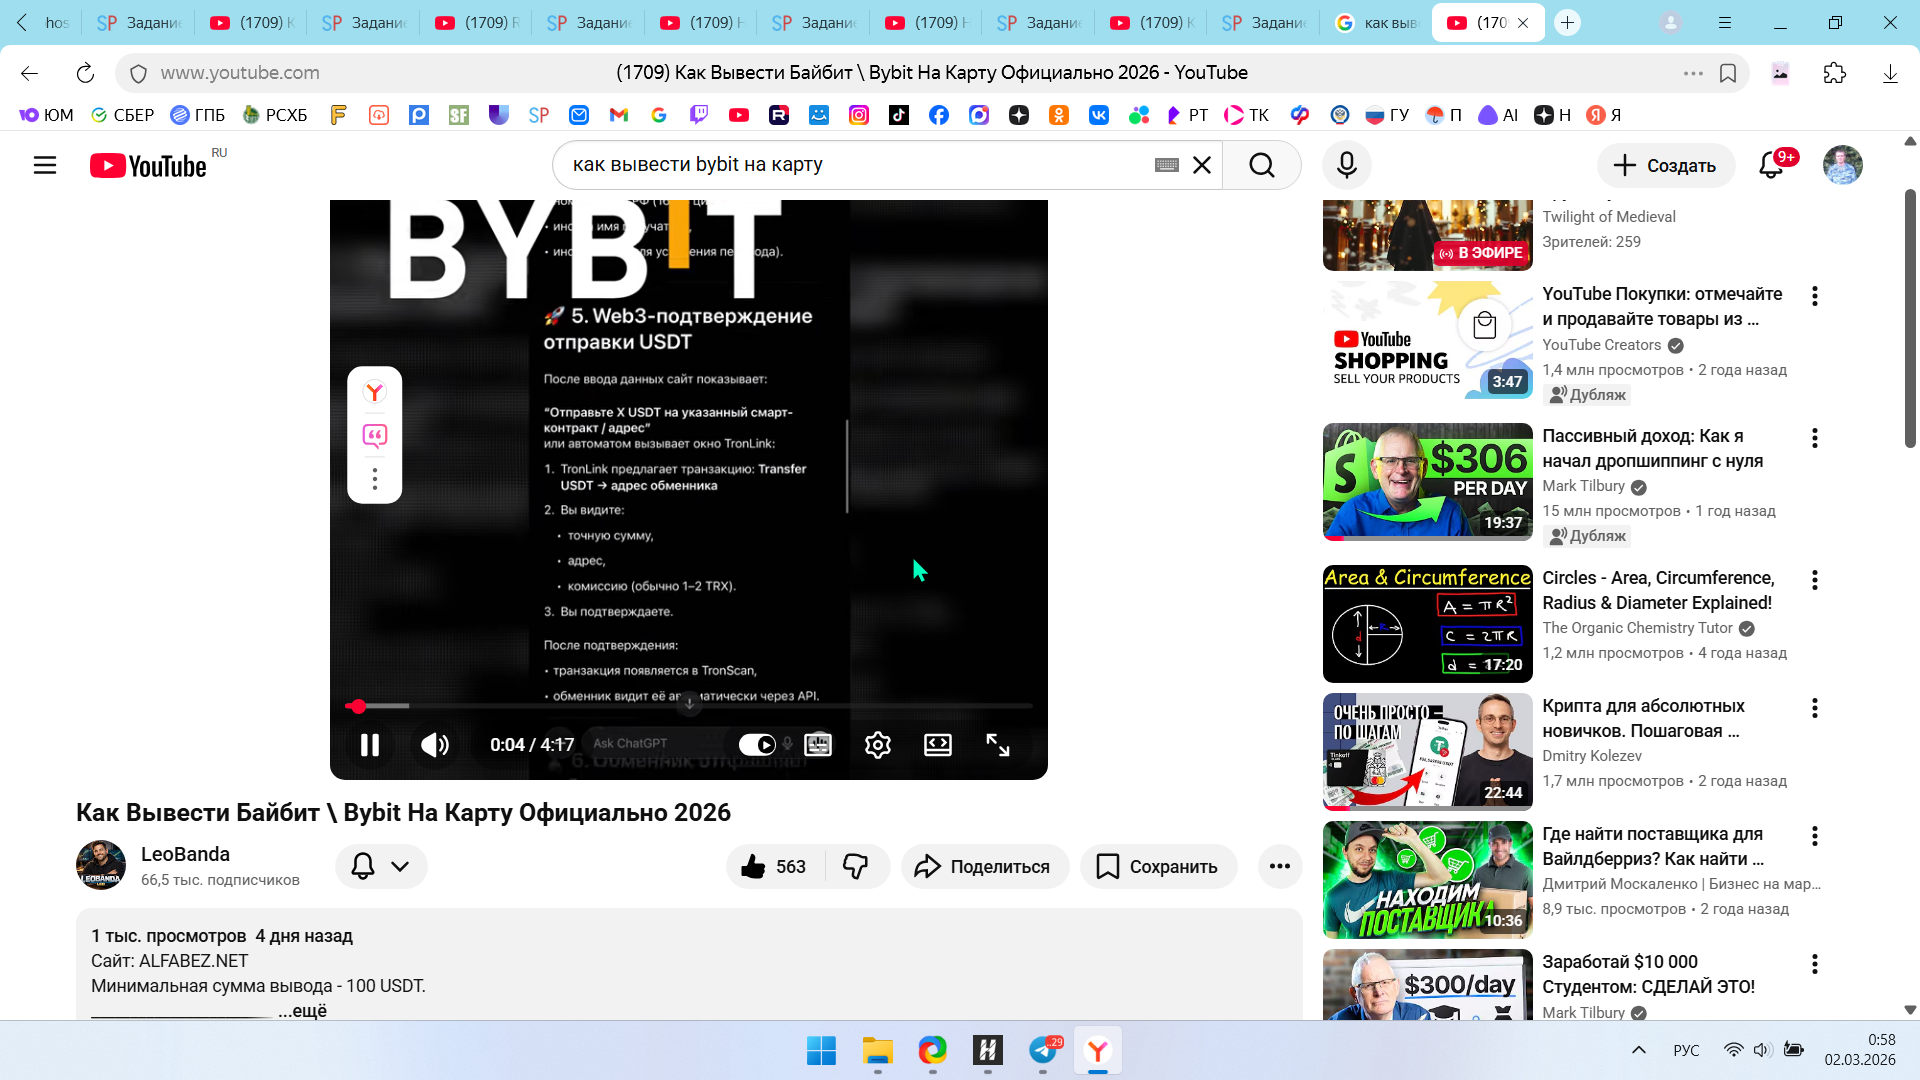The width and height of the screenshot is (1920, 1080).
Task: Mute the video volume
Action: [434, 745]
